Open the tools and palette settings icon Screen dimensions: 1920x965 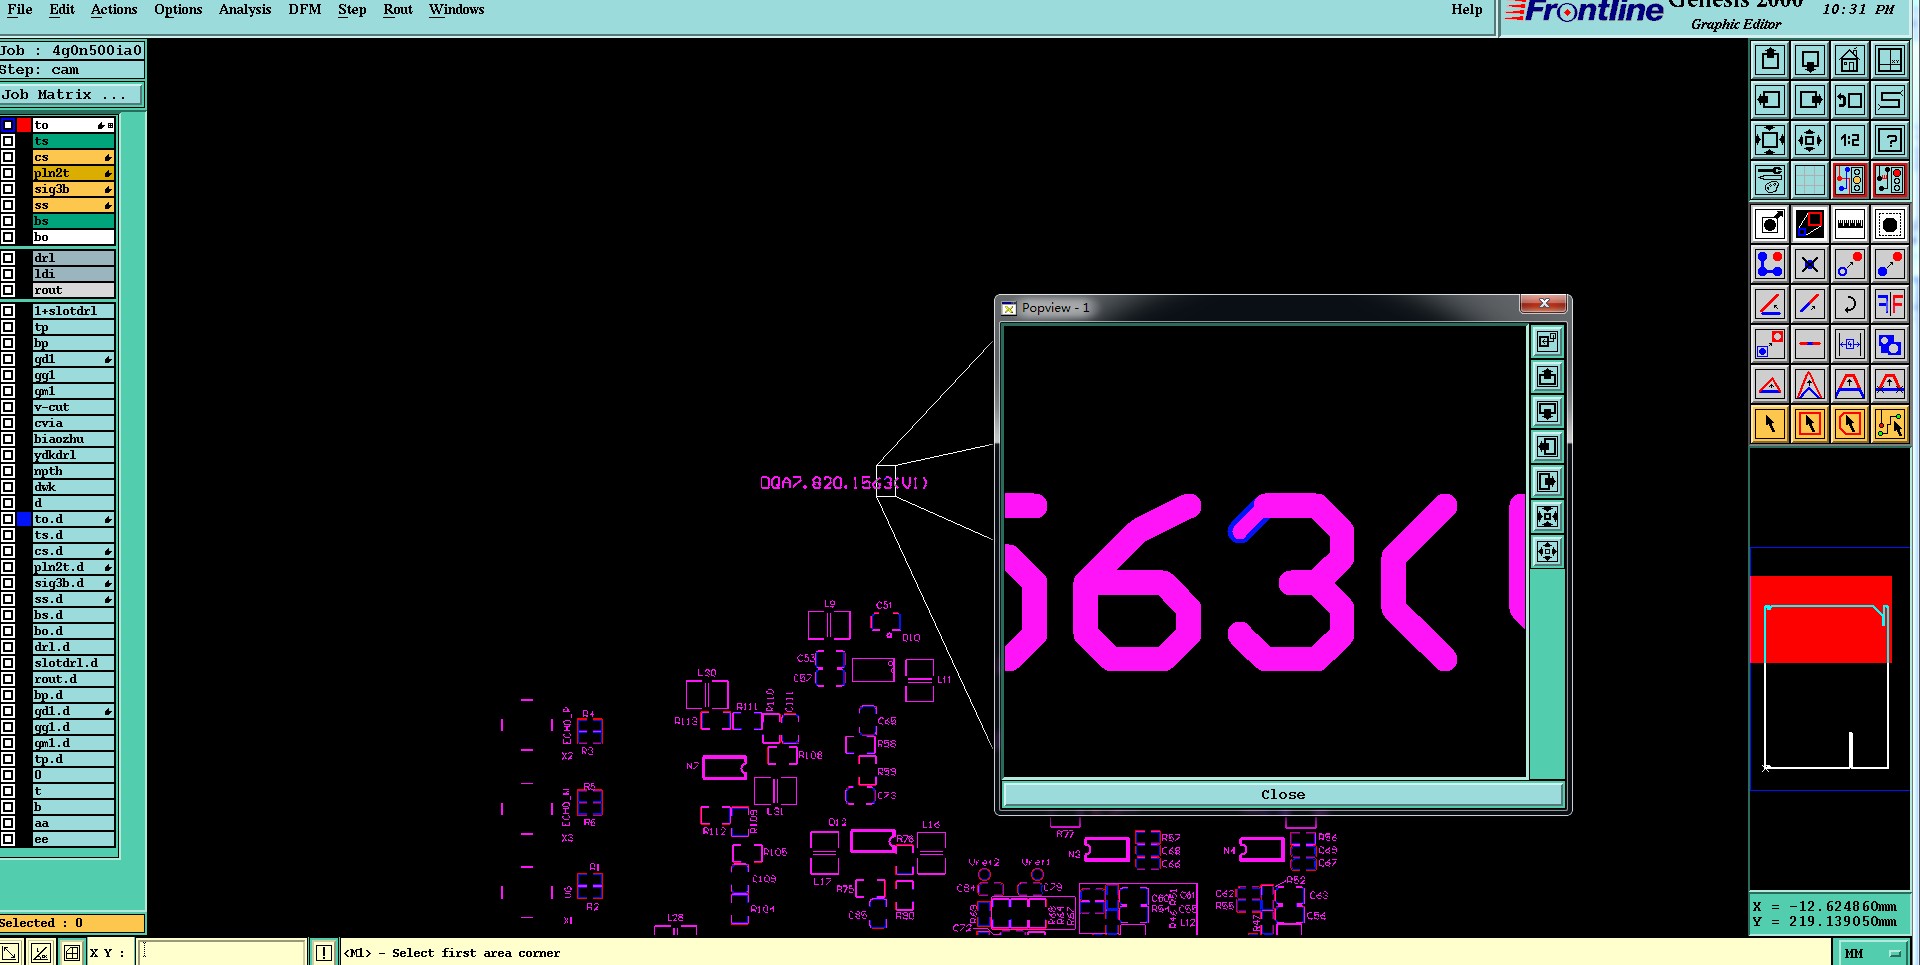[x=1770, y=180]
